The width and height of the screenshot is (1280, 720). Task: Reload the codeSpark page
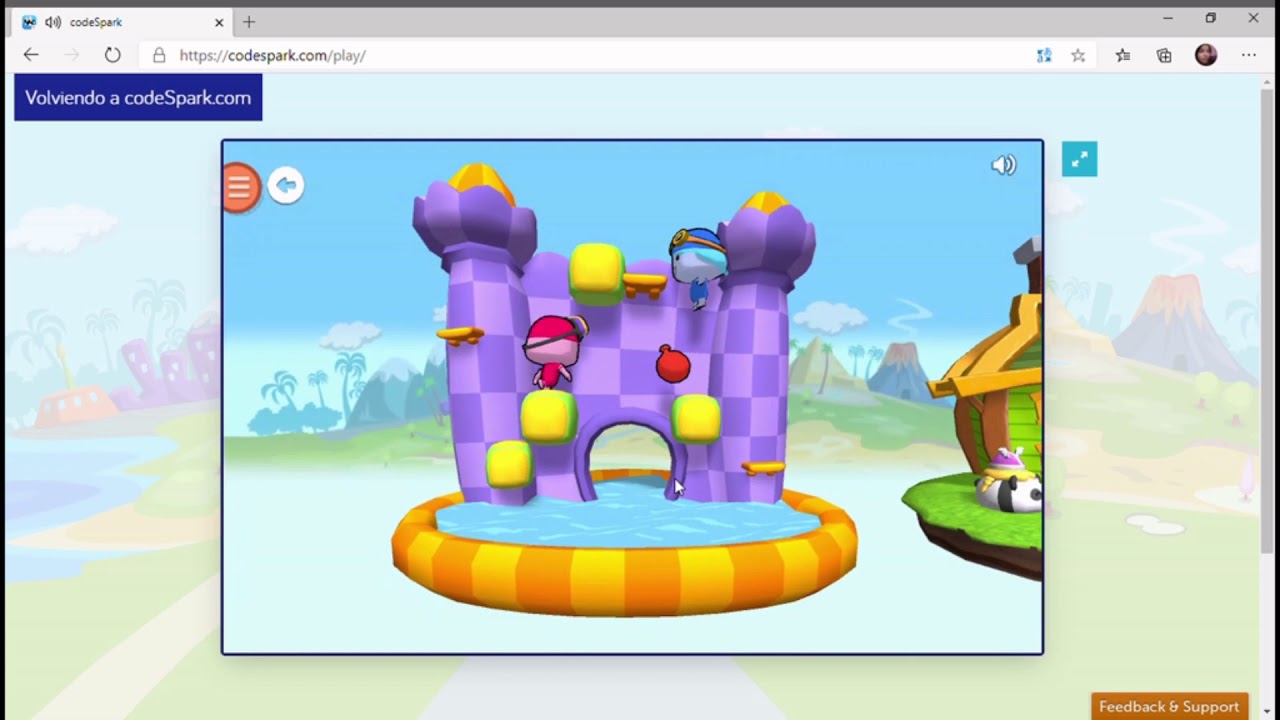pos(112,55)
